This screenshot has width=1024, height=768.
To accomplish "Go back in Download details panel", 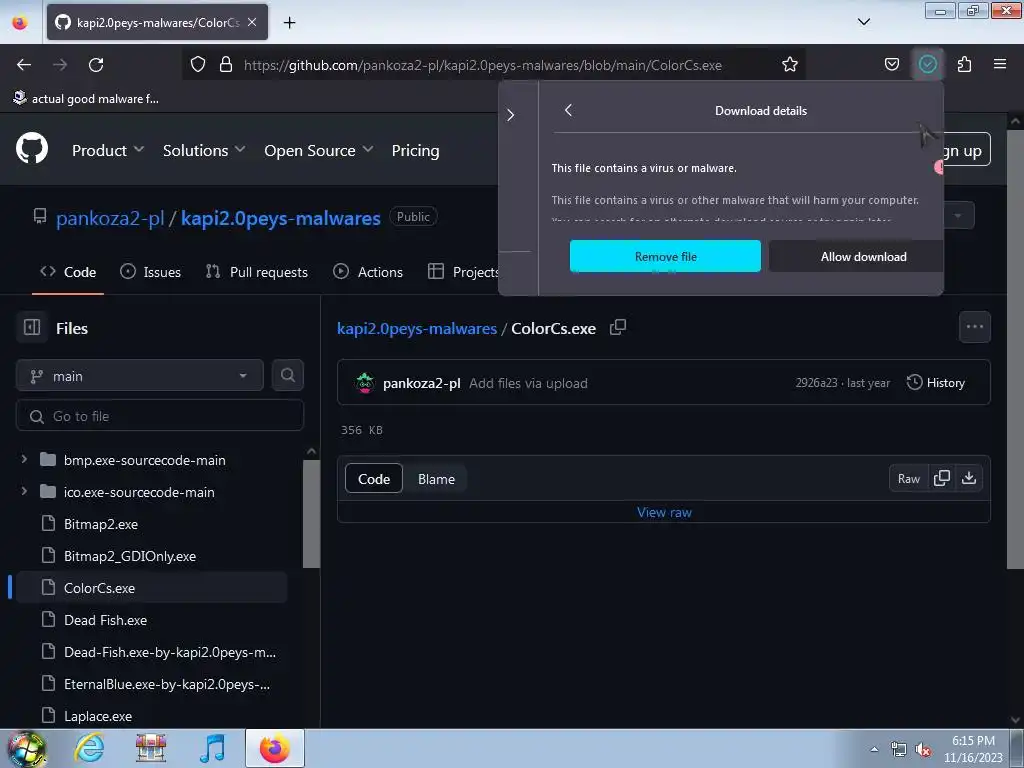I will [x=568, y=110].
